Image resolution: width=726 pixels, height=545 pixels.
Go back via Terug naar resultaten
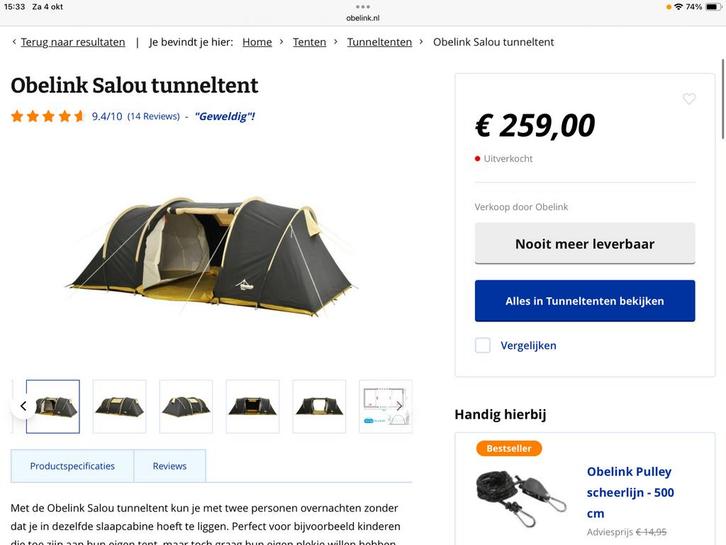pyautogui.click(x=72, y=42)
